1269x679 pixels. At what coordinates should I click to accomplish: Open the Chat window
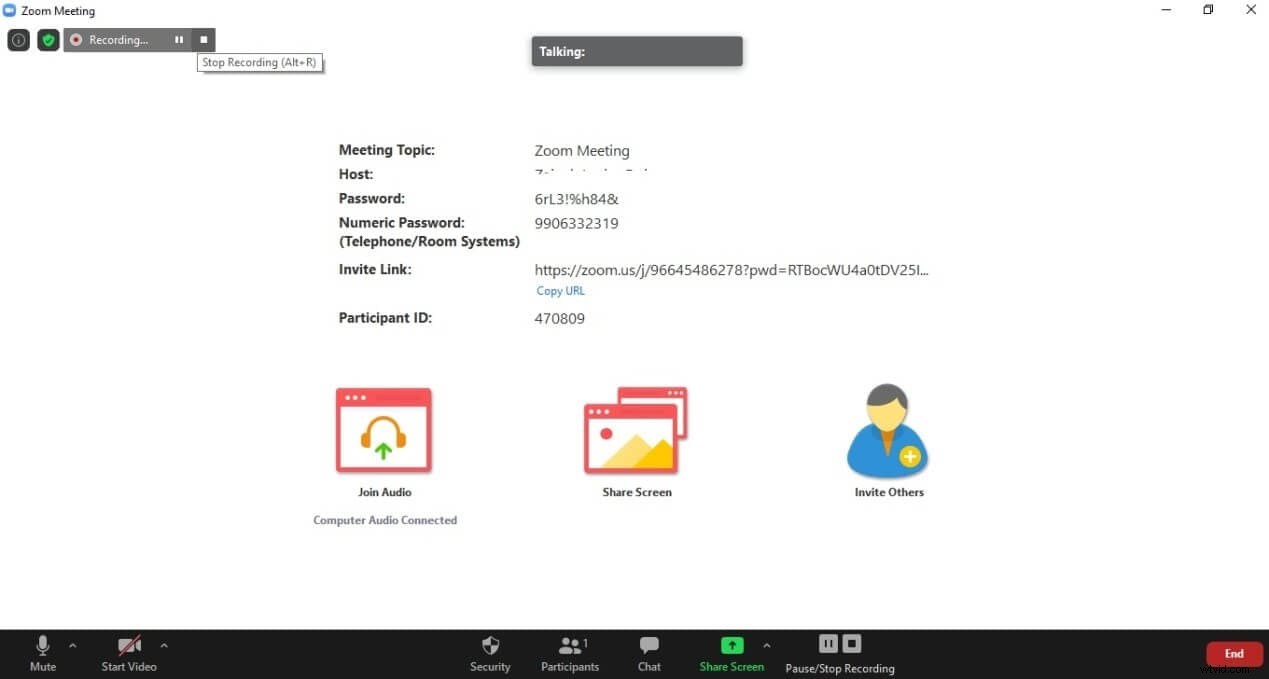tap(649, 653)
